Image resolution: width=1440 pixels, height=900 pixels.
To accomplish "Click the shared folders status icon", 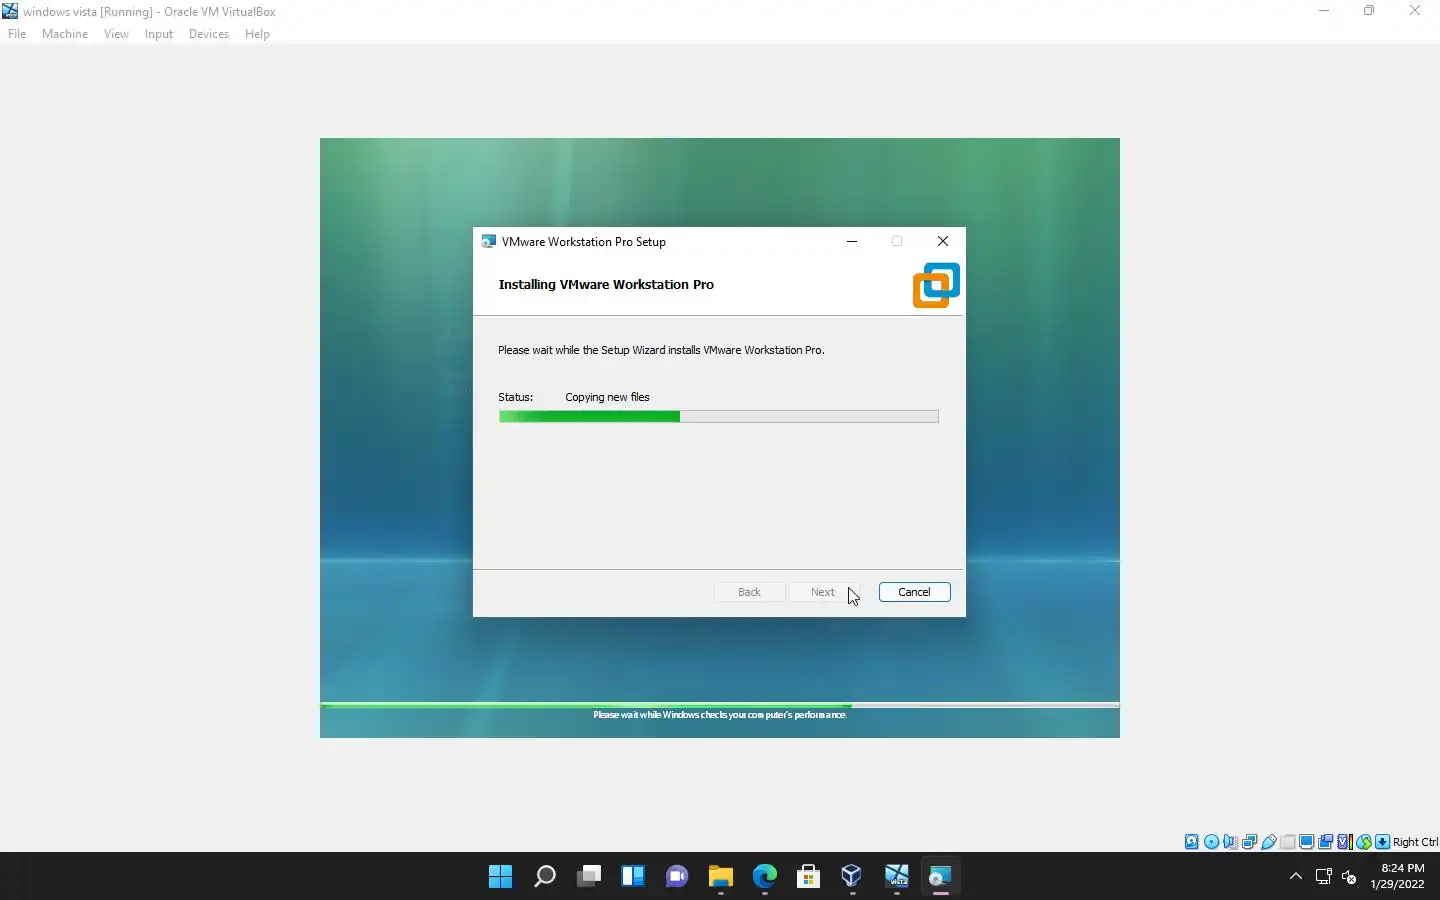I will (x=1288, y=842).
